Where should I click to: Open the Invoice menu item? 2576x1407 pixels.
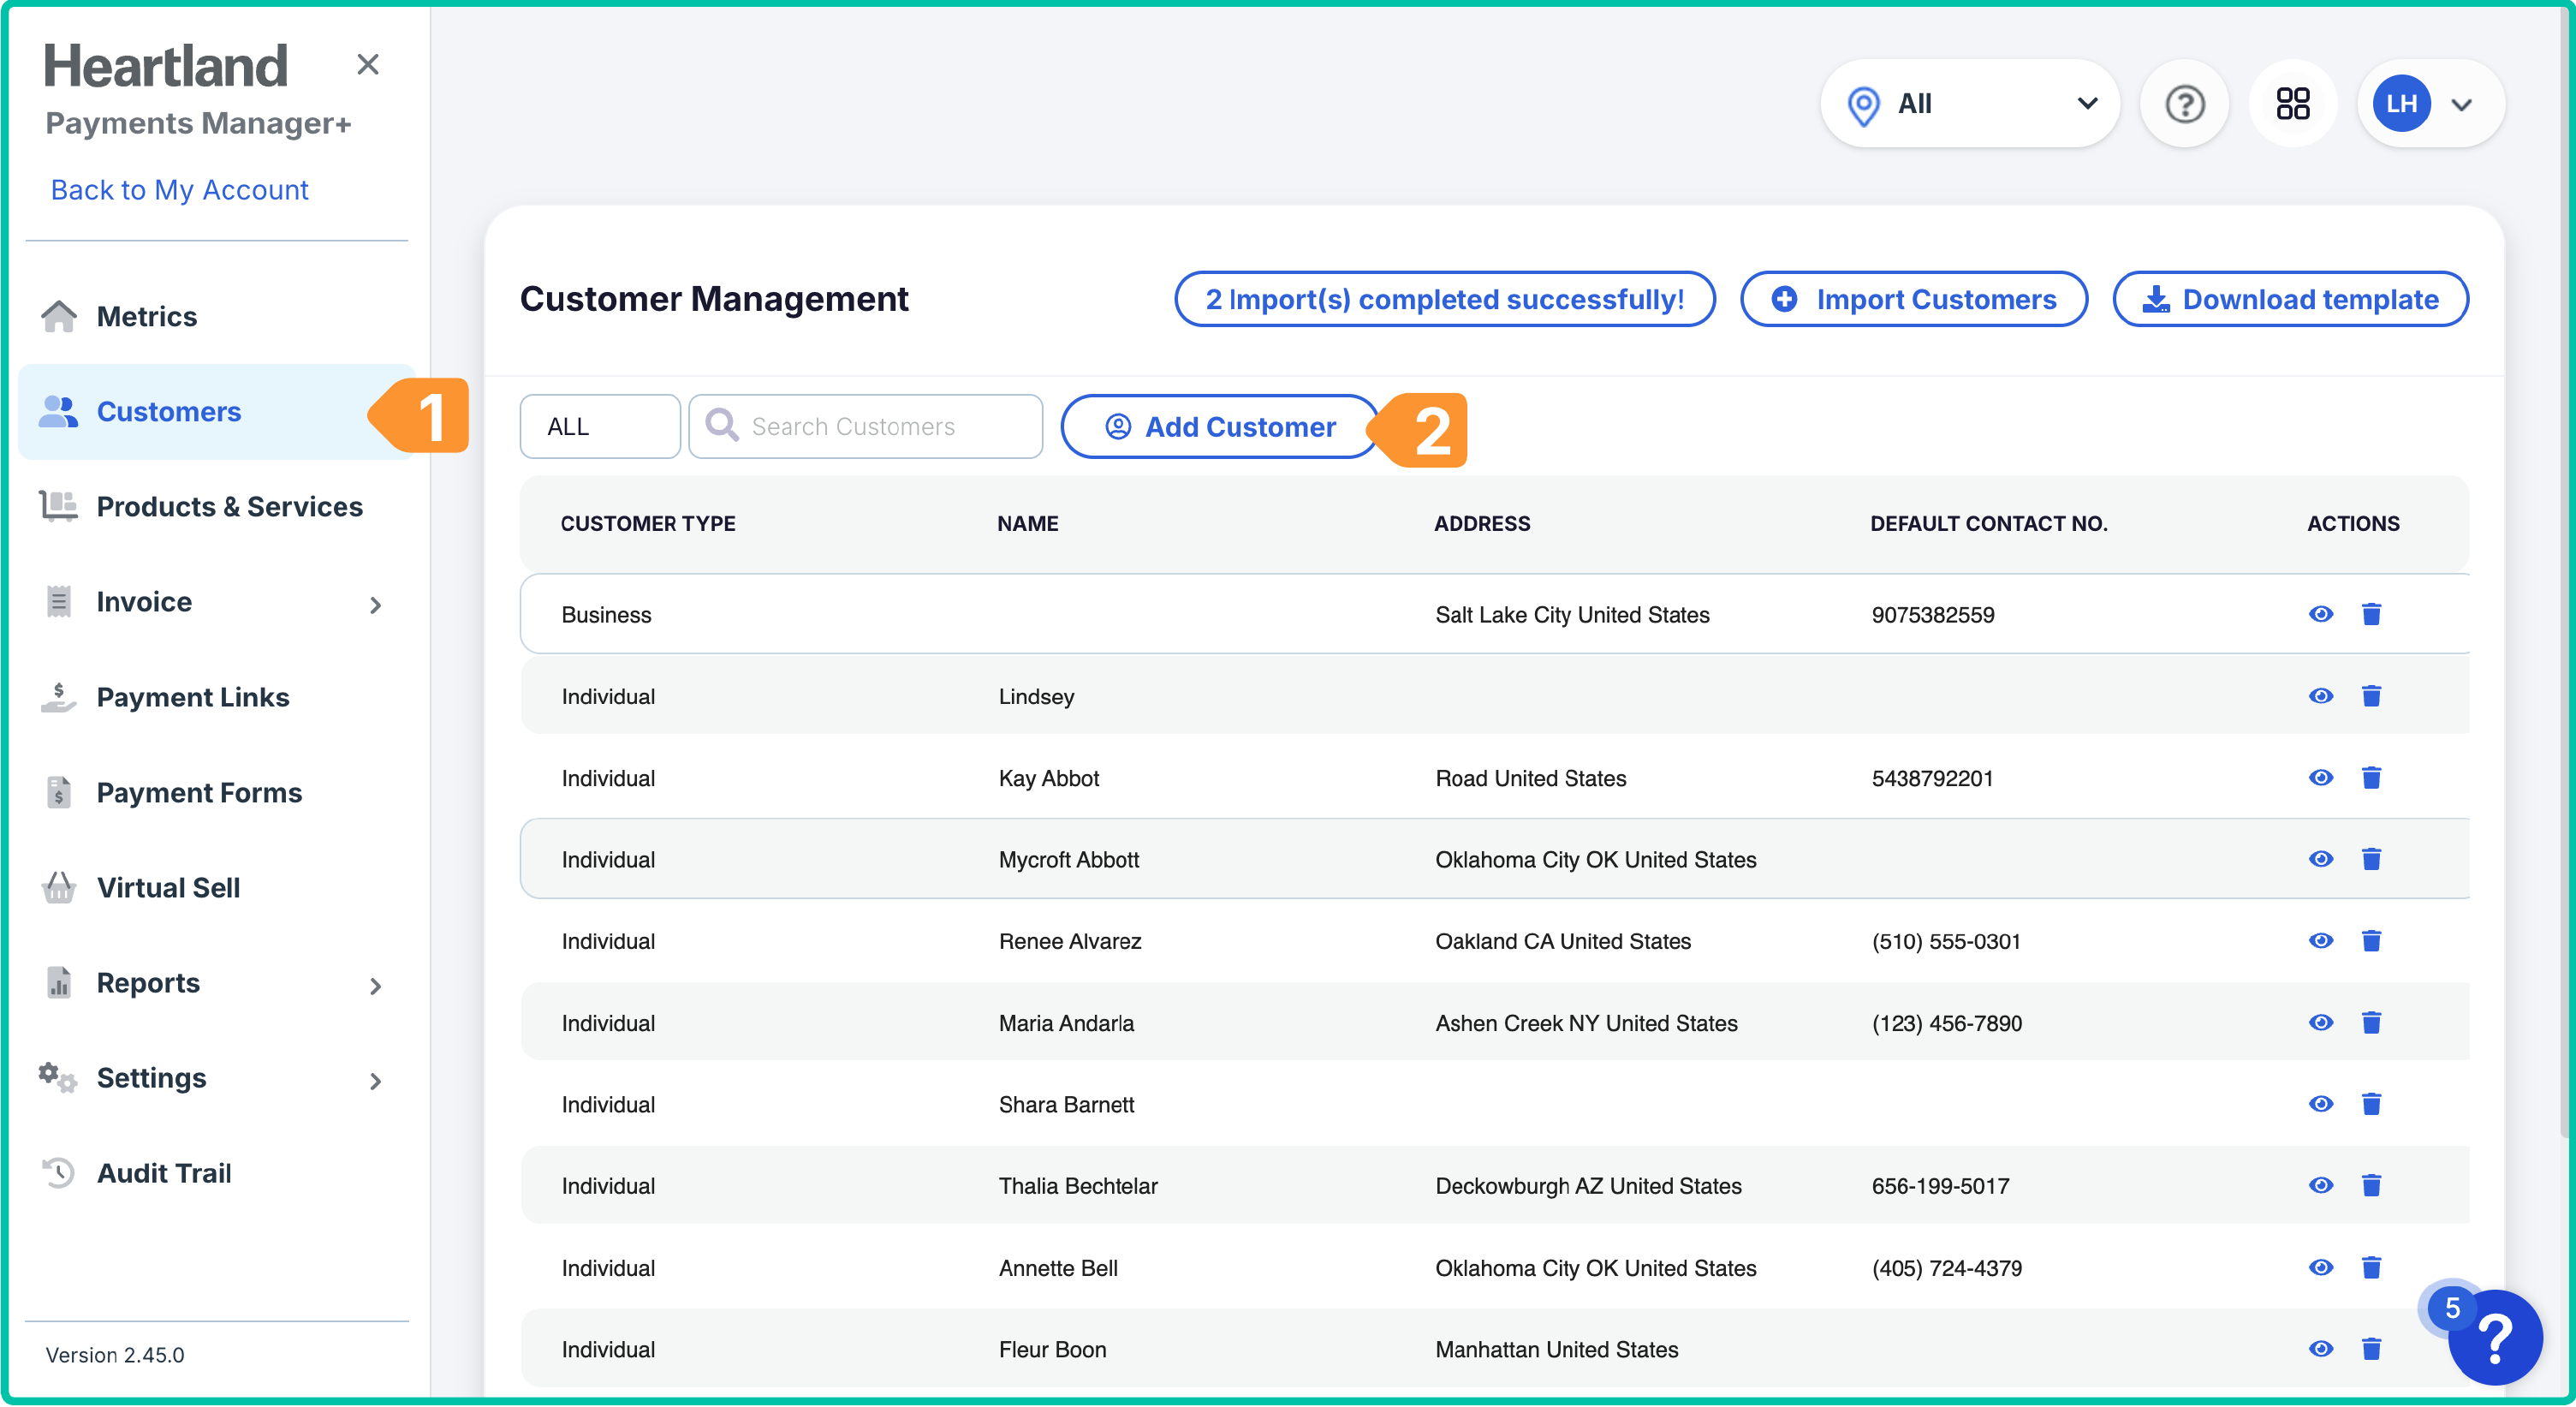(217, 602)
